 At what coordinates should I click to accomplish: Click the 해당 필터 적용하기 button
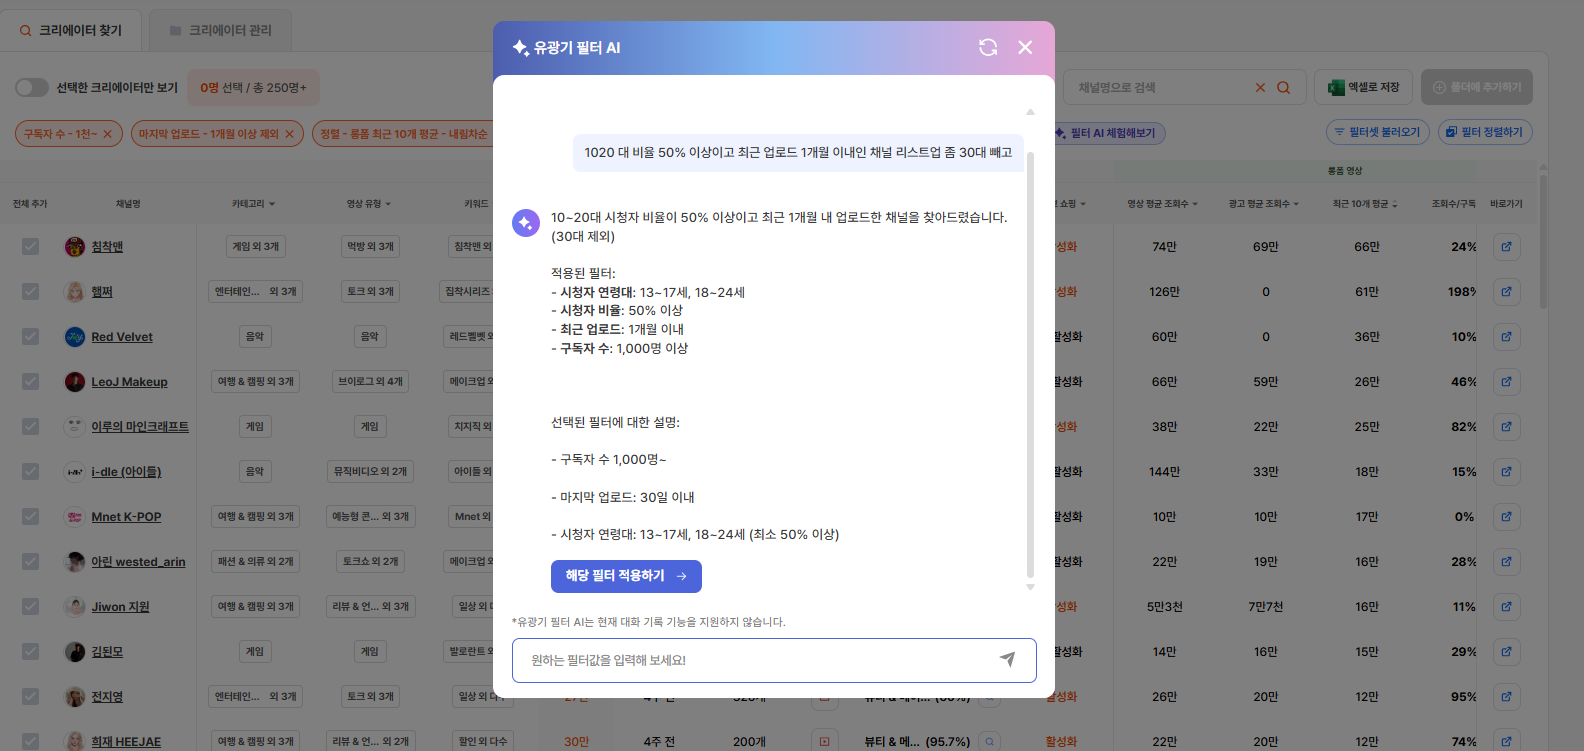(626, 576)
